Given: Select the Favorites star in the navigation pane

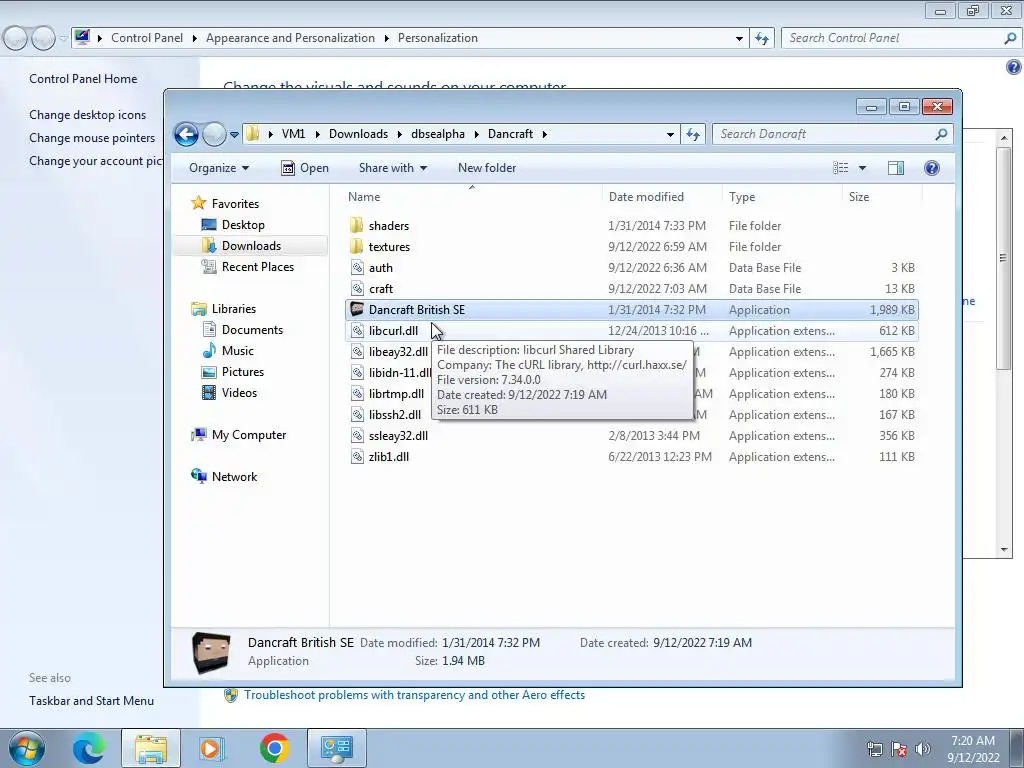Looking at the screenshot, I should tap(199, 203).
